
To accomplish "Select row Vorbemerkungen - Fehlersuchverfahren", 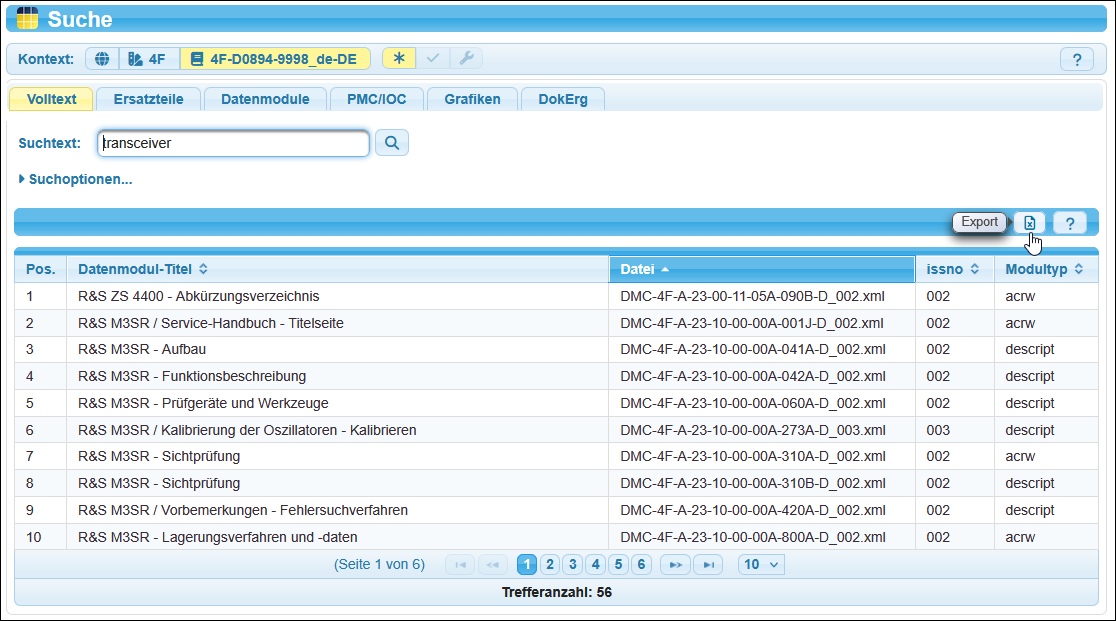I will coord(556,510).
